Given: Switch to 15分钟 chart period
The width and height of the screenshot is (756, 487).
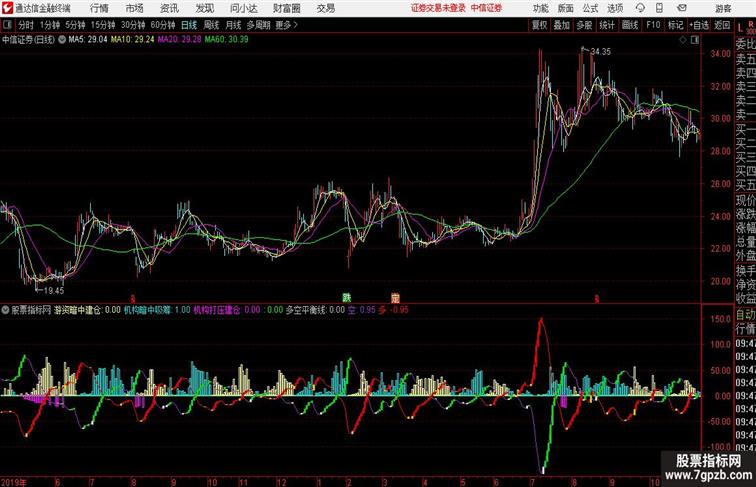Looking at the screenshot, I should tap(103, 25).
